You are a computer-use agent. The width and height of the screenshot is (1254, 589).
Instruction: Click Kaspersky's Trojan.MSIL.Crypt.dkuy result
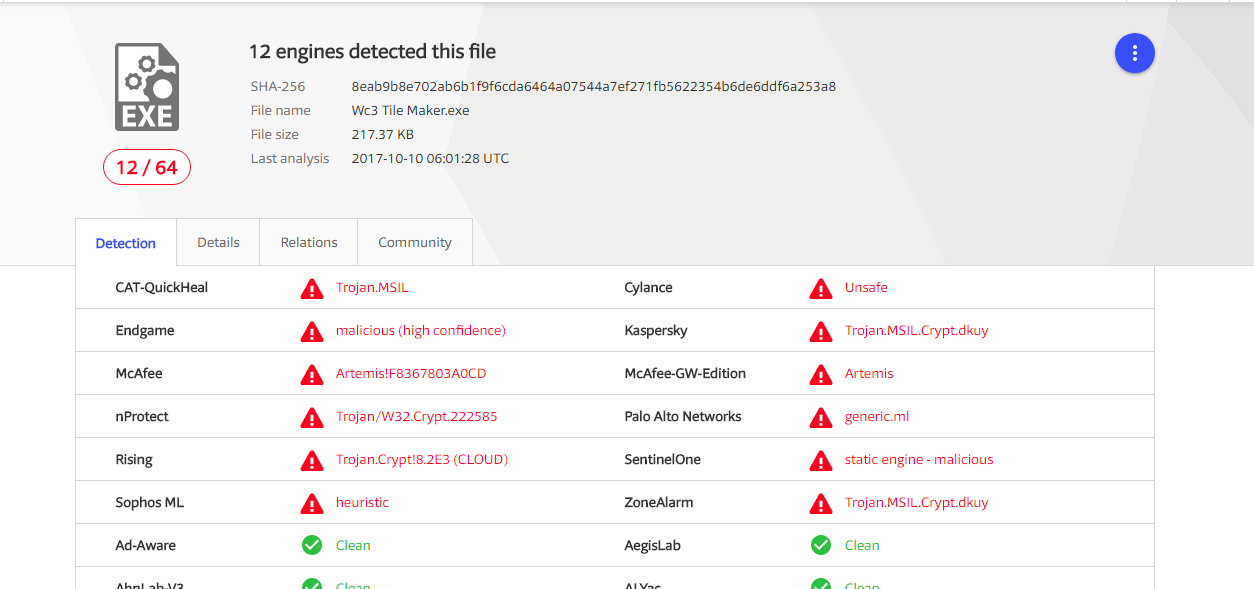pos(917,331)
